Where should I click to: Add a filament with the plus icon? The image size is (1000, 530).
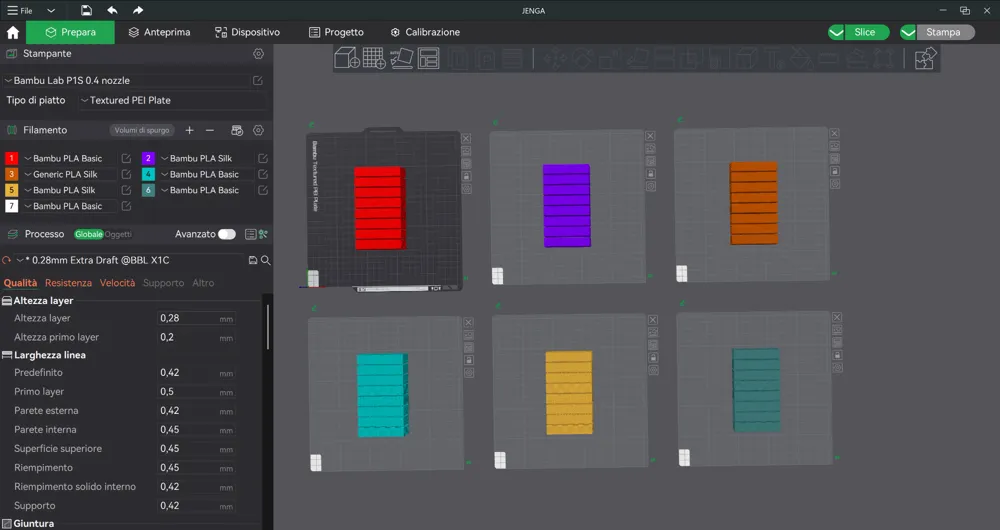pyautogui.click(x=189, y=130)
